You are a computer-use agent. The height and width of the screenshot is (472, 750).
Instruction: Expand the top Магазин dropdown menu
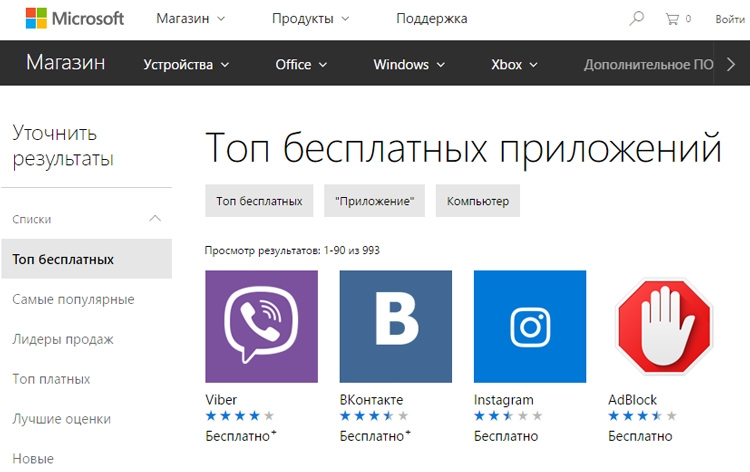(x=190, y=19)
